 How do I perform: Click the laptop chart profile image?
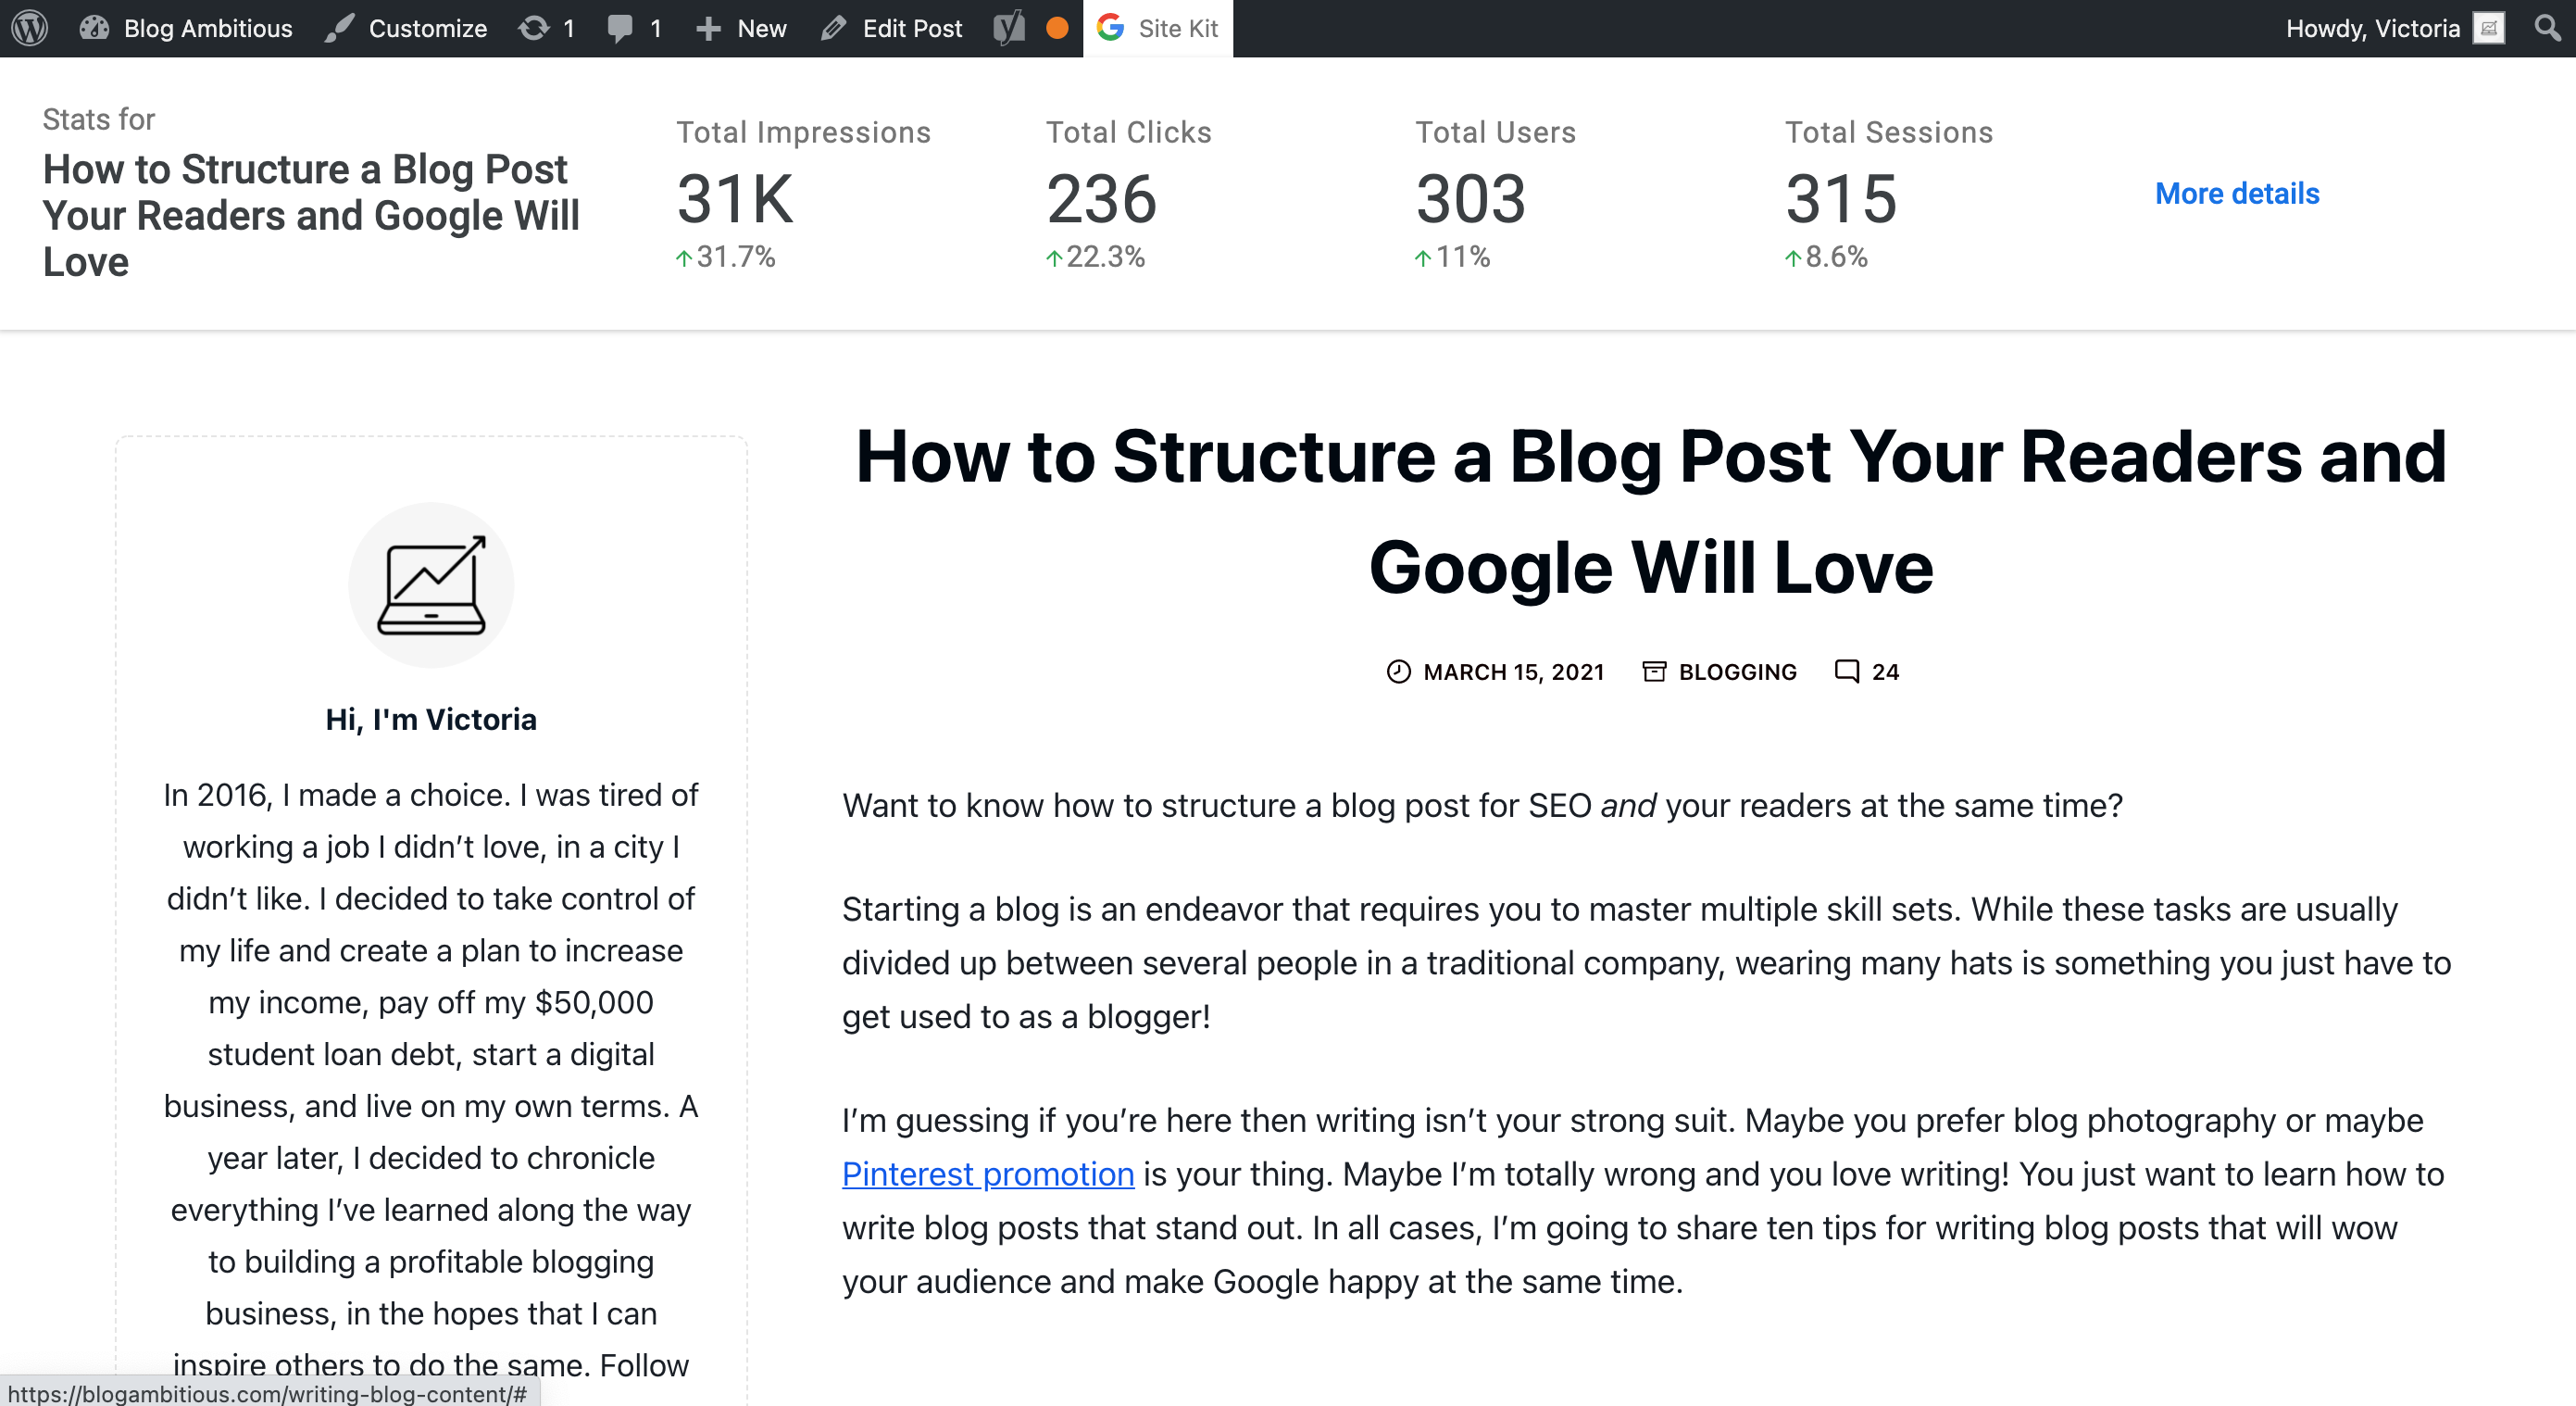click(x=431, y=585)
